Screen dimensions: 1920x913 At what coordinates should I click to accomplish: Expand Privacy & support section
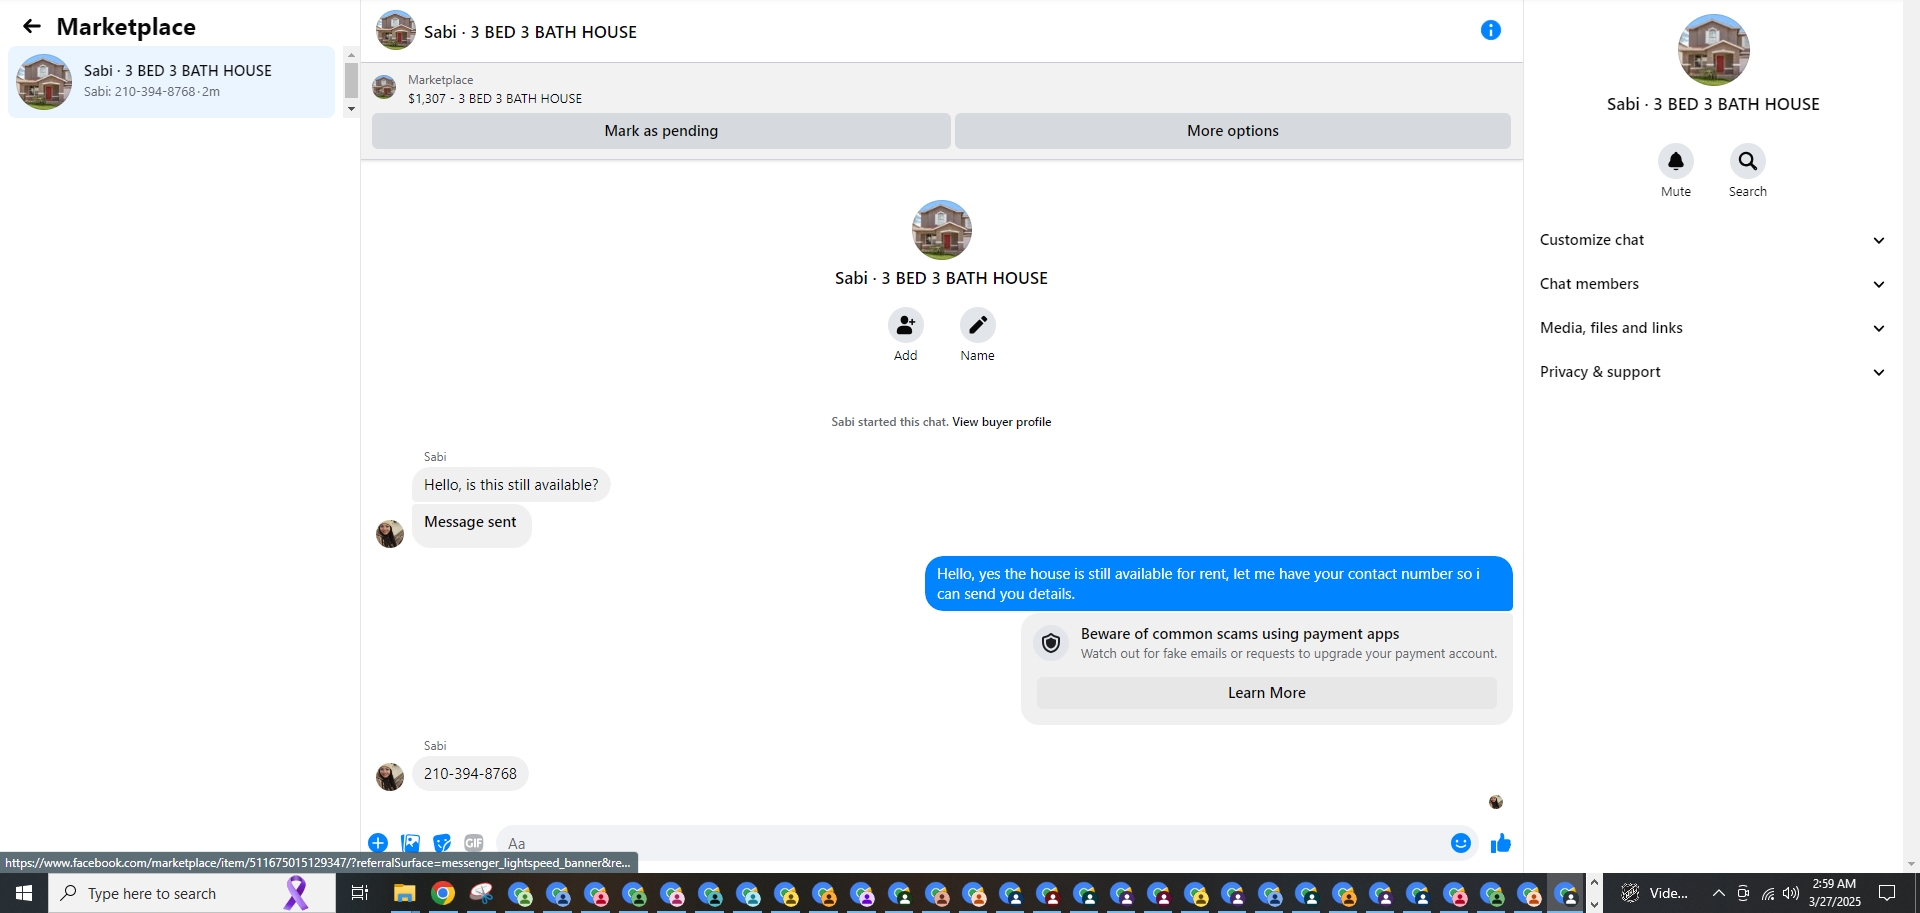pyautogui.click(x=1712, y=372)
